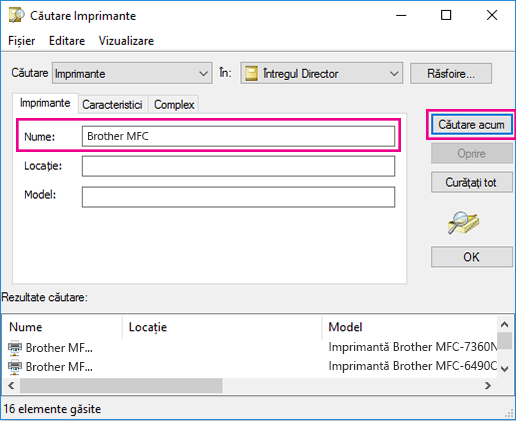Click the second Brother MF printer icon
This screenshot has width=516, height=421.
[x=15, y=367]
